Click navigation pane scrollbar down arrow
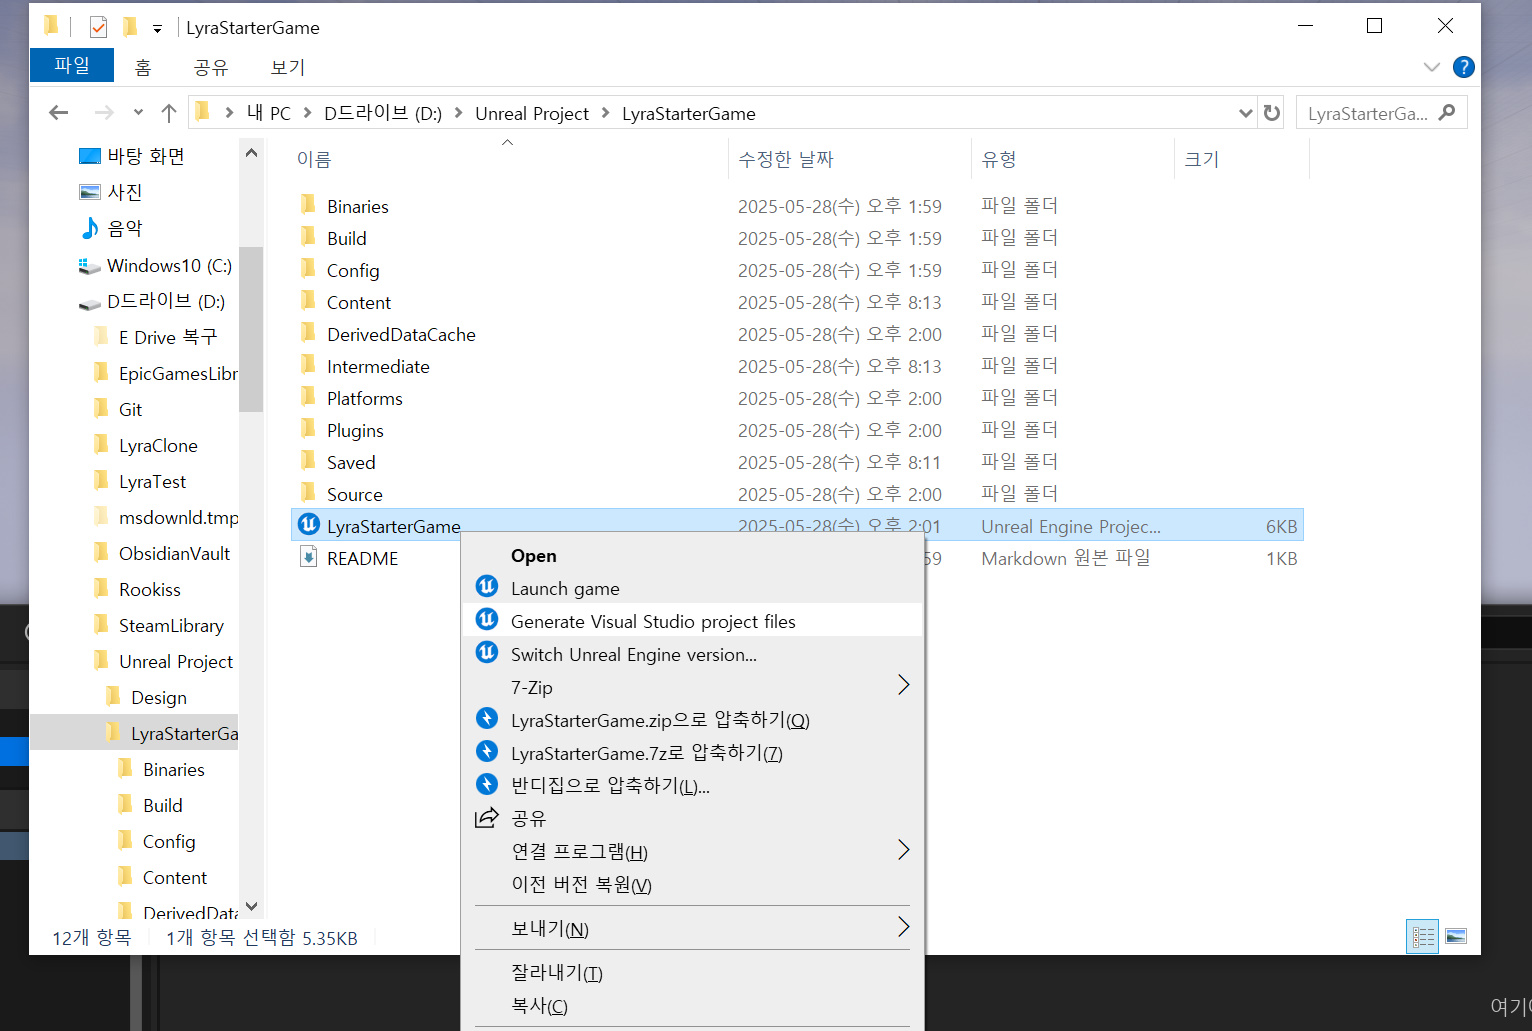 pos(251,906)
